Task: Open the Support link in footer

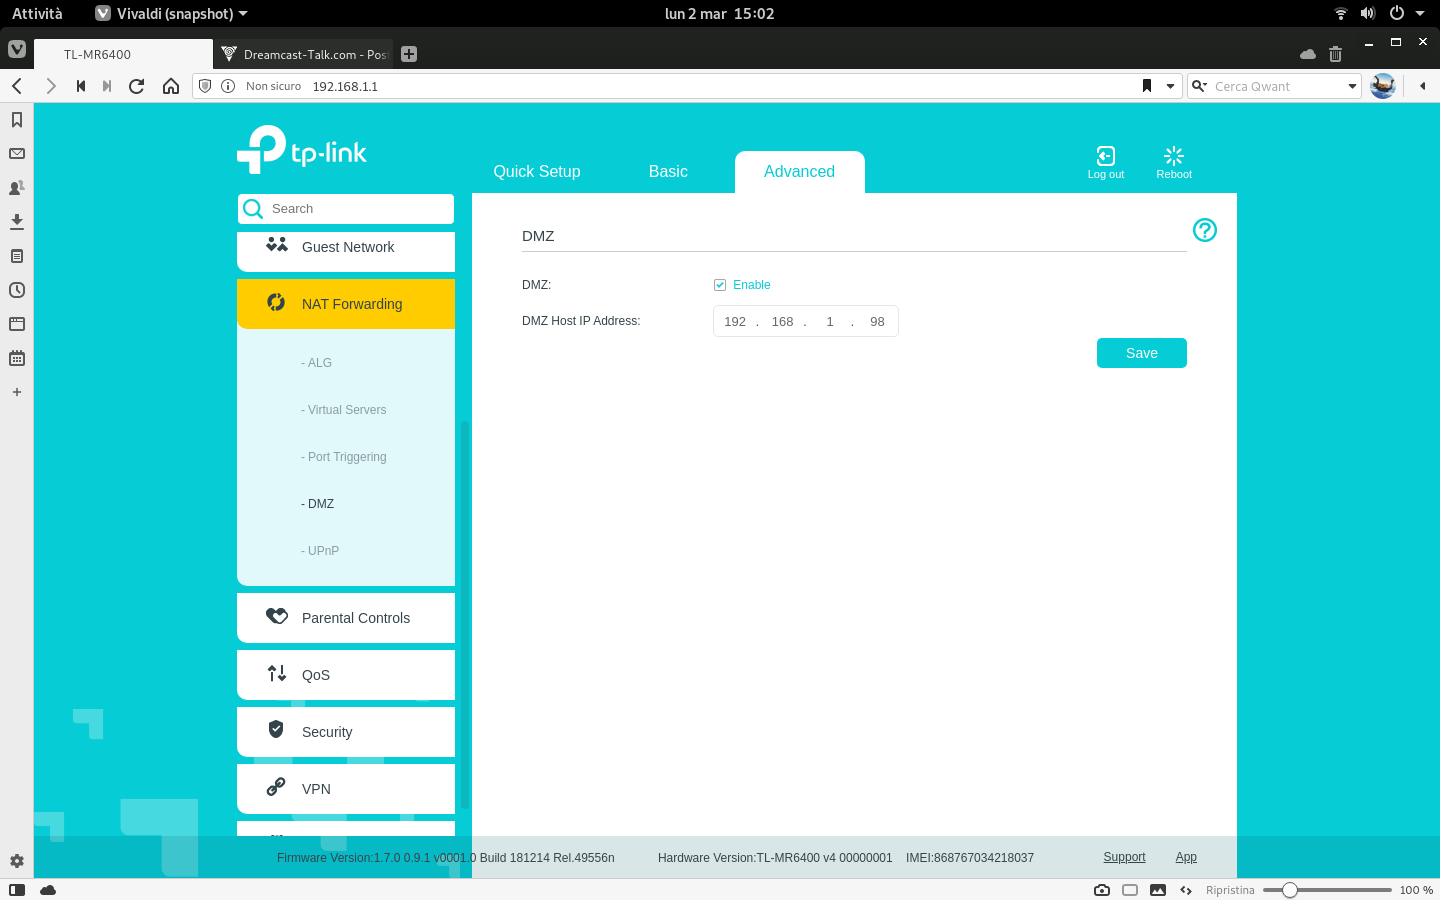Action: click(x=1124, y=857)
